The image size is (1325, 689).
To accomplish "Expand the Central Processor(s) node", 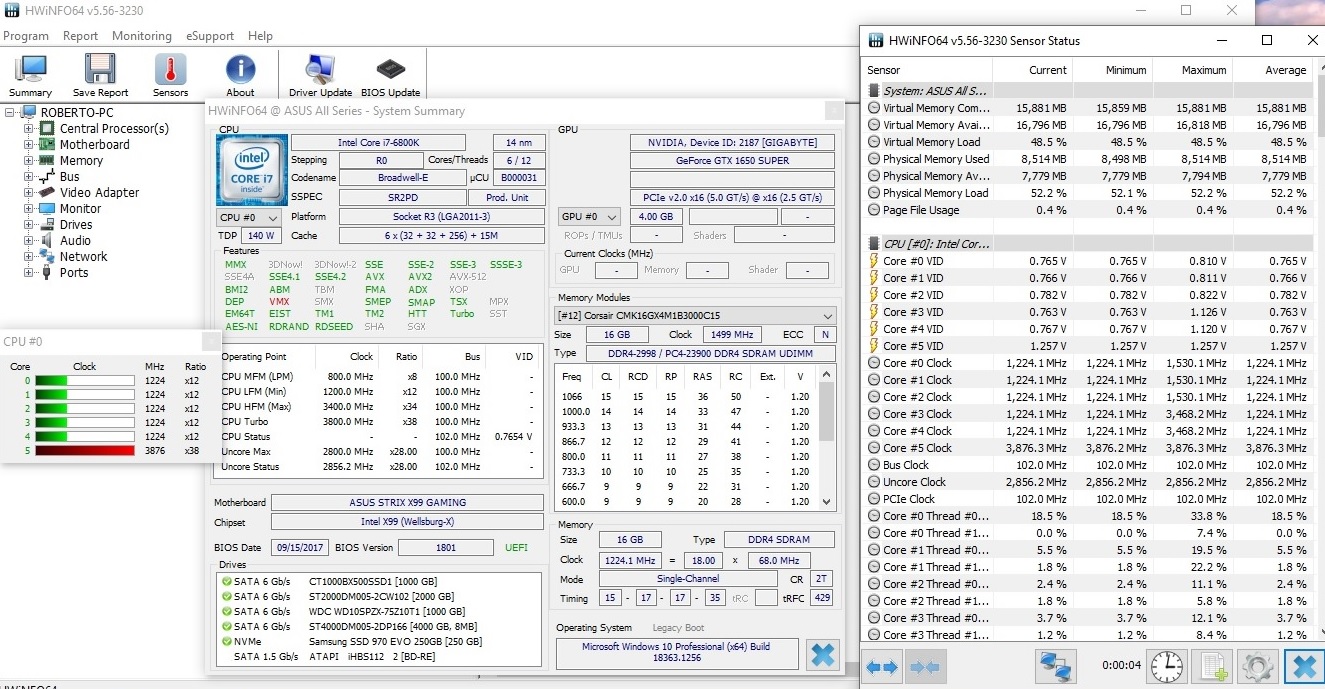I will pyautogui.click(x=30, y=129).
